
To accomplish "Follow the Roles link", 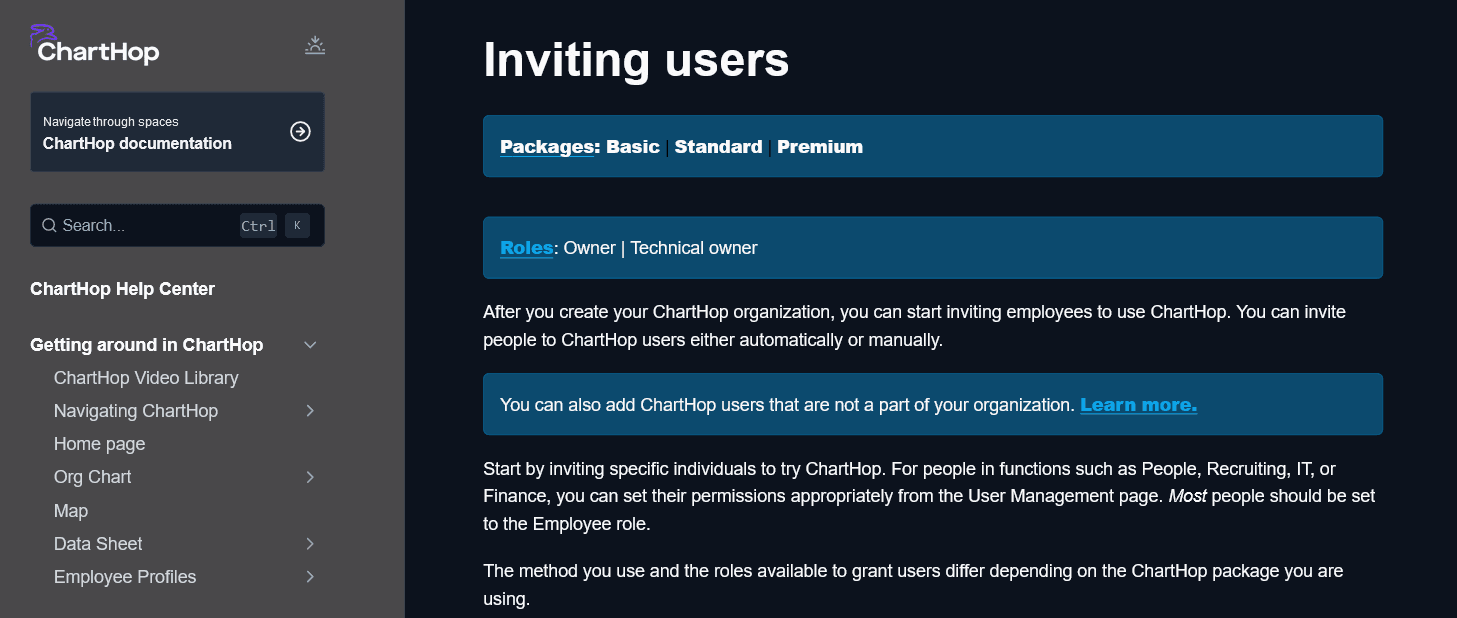I will tap(526, 248).
